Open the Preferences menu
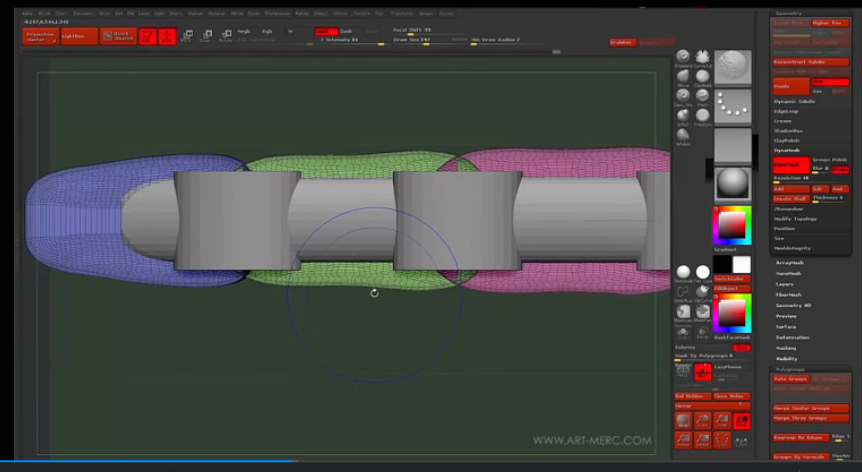 click(x=277, y=13)
